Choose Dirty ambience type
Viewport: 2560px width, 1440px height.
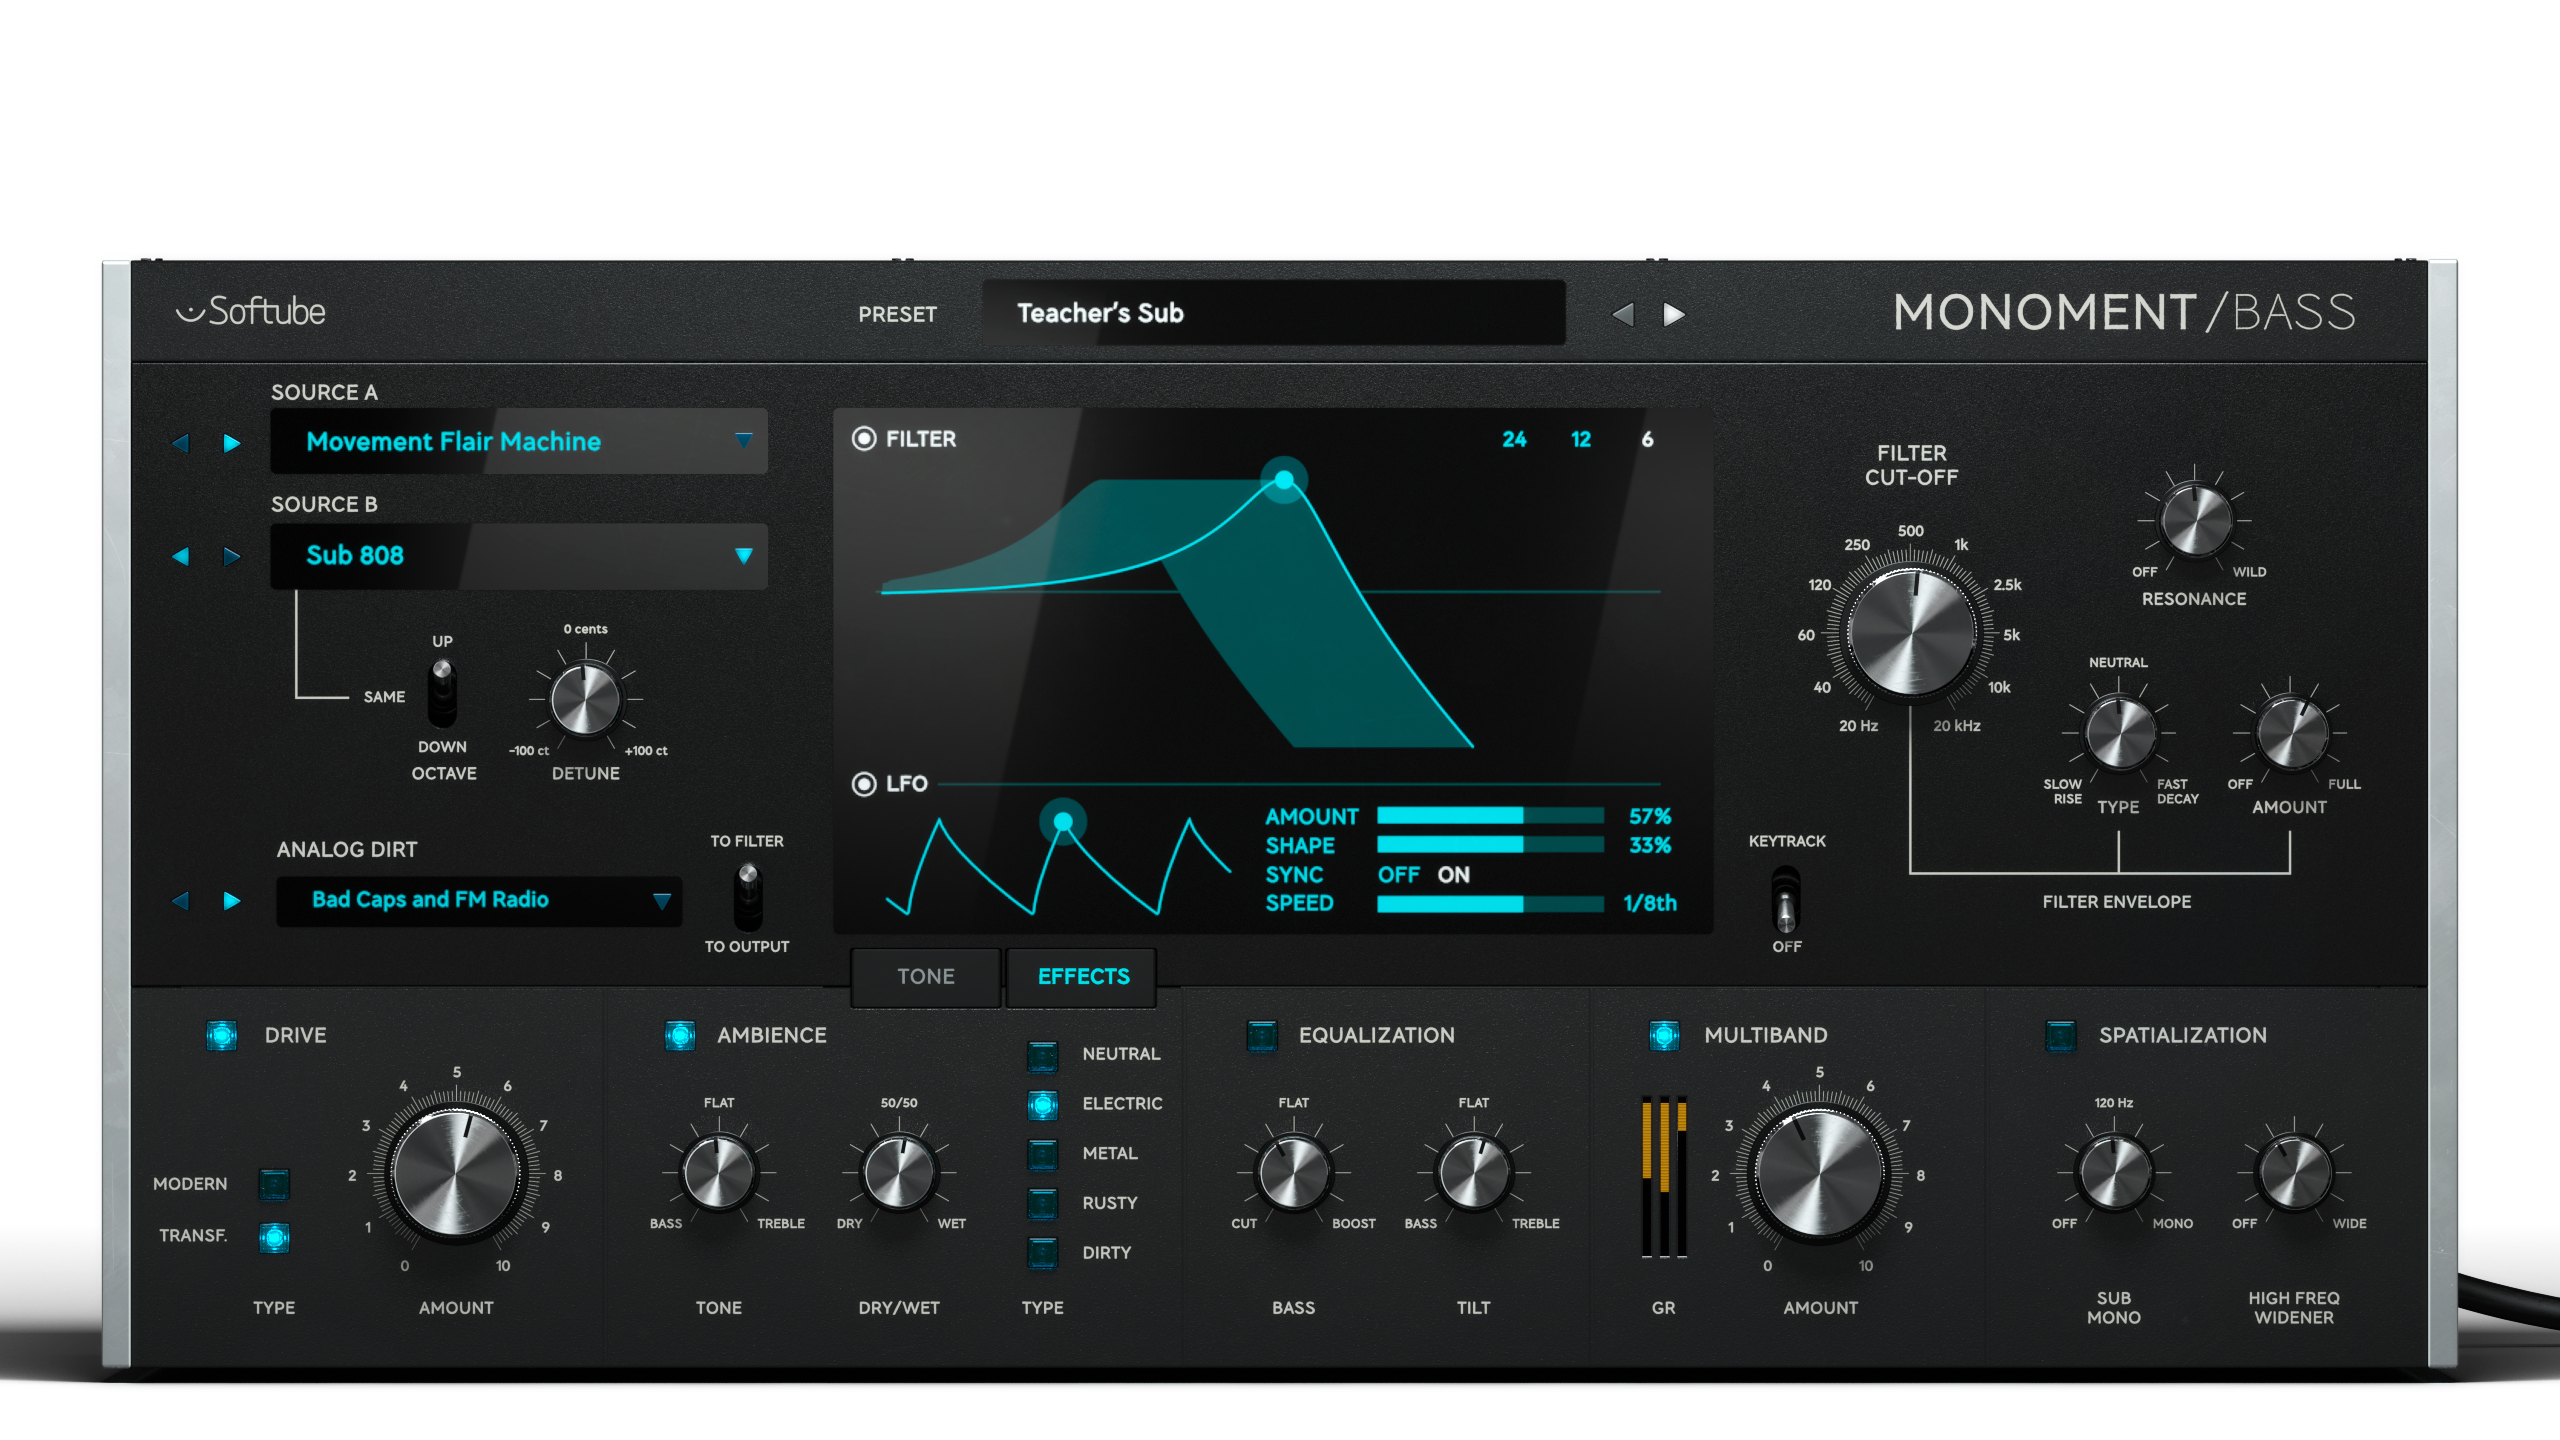(x=1042, y=1252)
